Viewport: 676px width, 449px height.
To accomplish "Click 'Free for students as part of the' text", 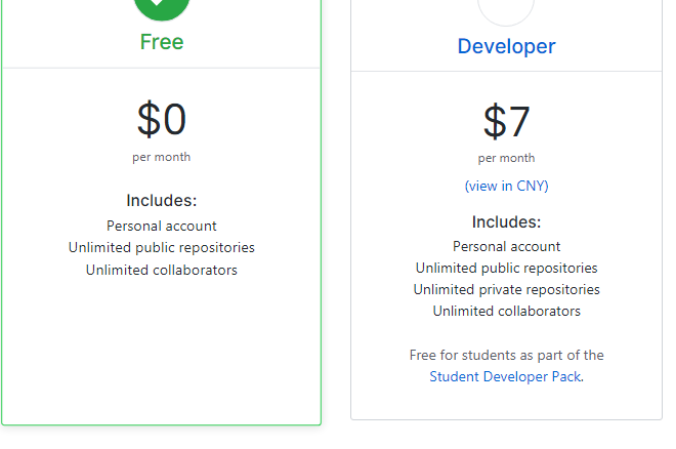I will 507,355.
